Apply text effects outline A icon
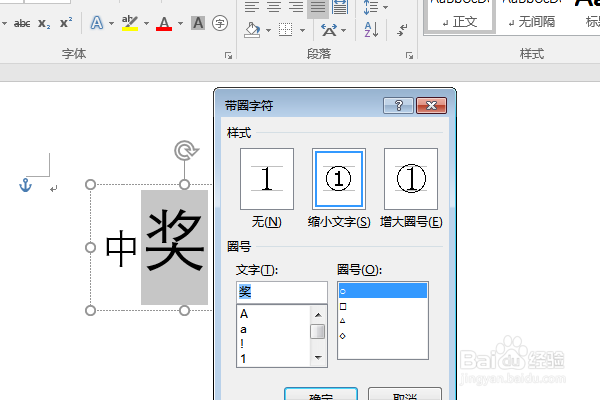 click(97, 23)
